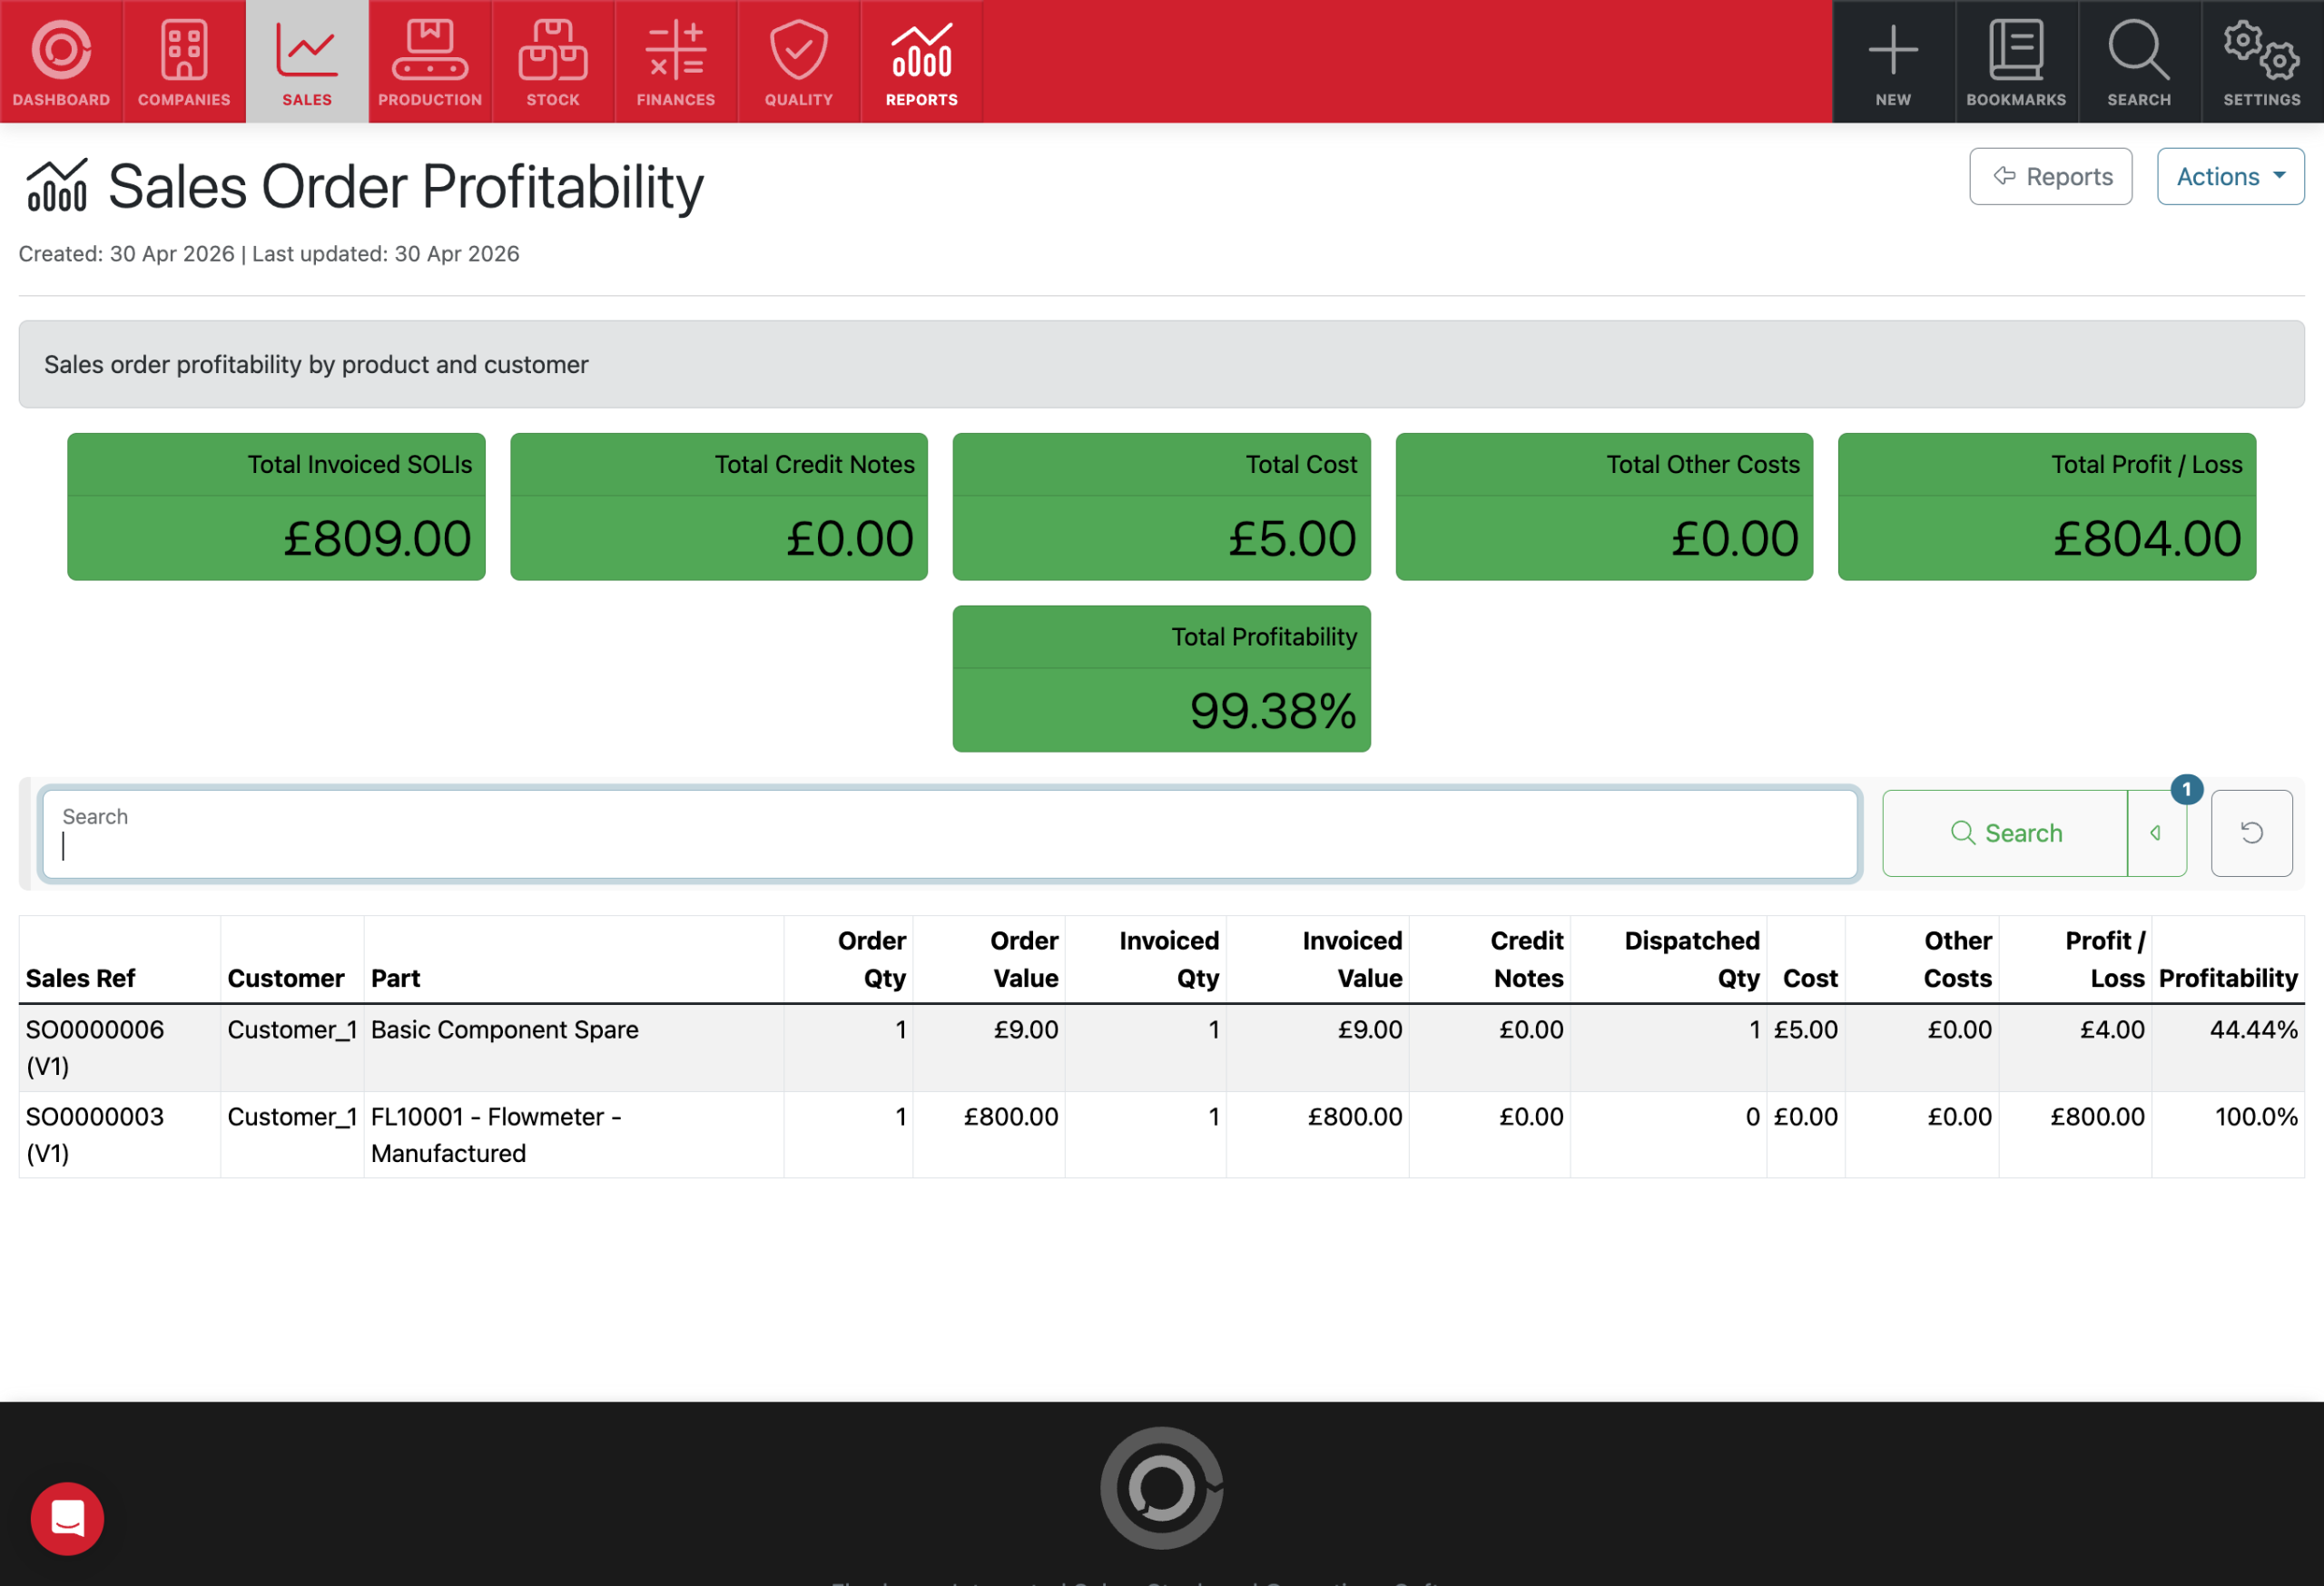The image size is (2324, 1586).
Task: Open the Stock module
Action: pos(553,62)
